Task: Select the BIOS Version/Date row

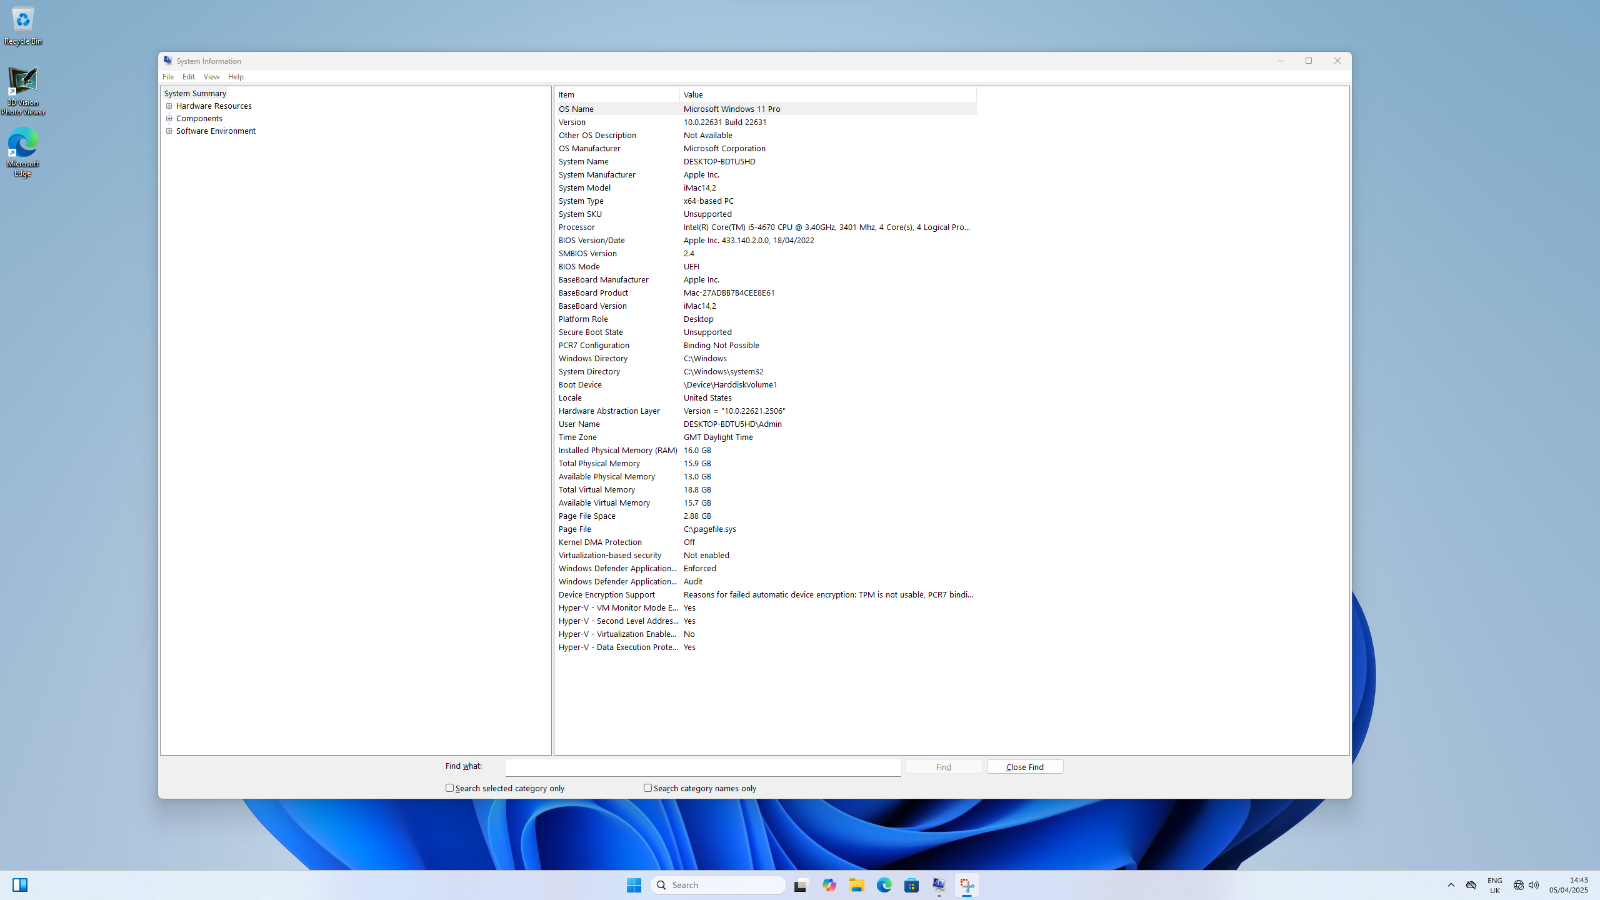Action: (x=766, y=240)
